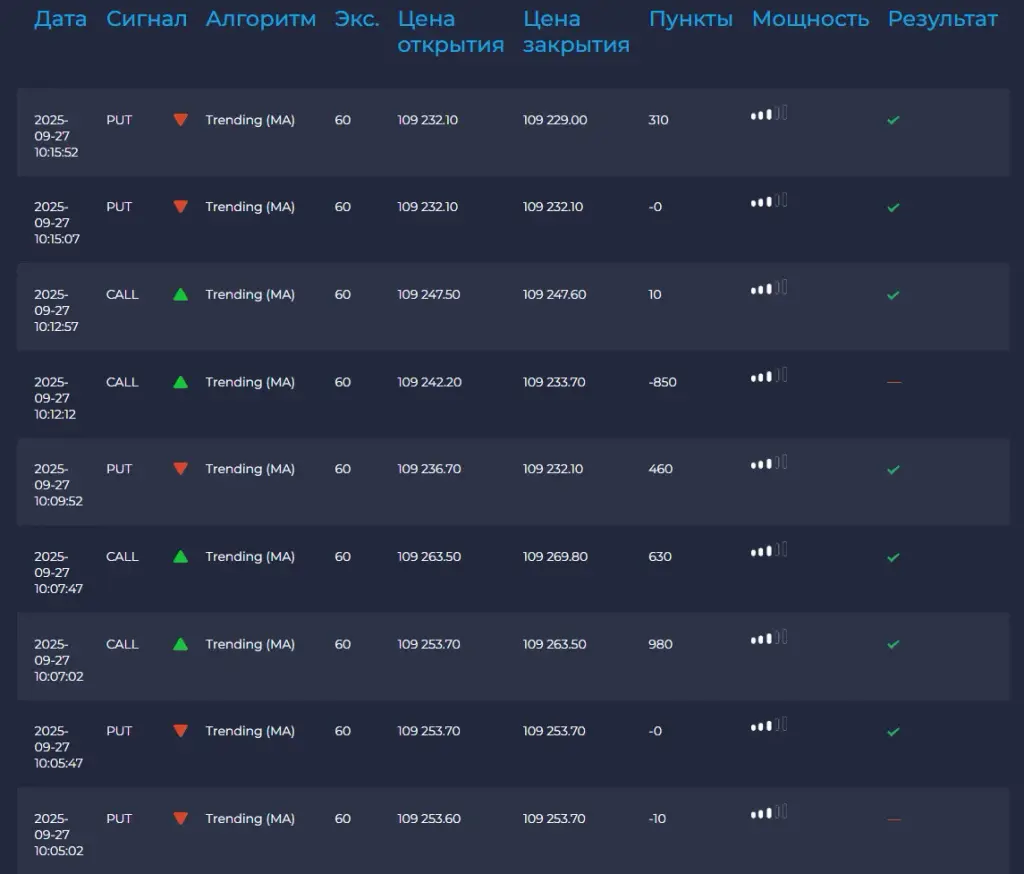This screenshot has height=874, width=1024.
Task: Click the strength indicator in the 10:05:02 row
Action: [x=769, y=813]
